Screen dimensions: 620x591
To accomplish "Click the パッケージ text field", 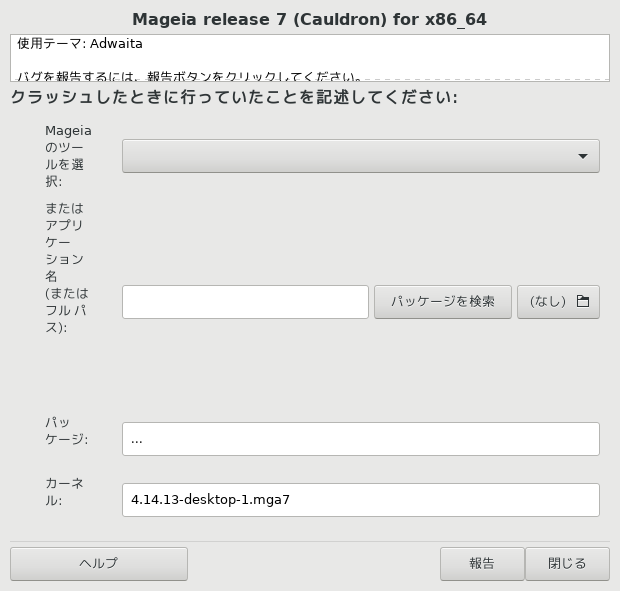I will pyautogui.click(x=361, y=439).
